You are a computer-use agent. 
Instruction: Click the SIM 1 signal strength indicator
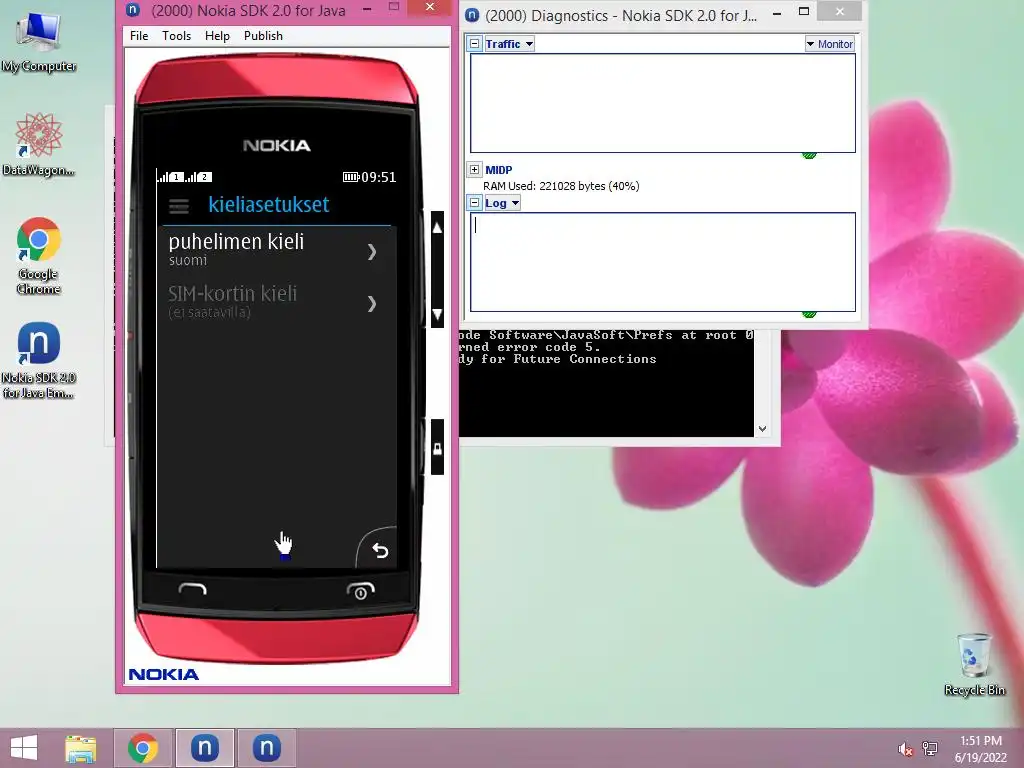tap(170, 177)
